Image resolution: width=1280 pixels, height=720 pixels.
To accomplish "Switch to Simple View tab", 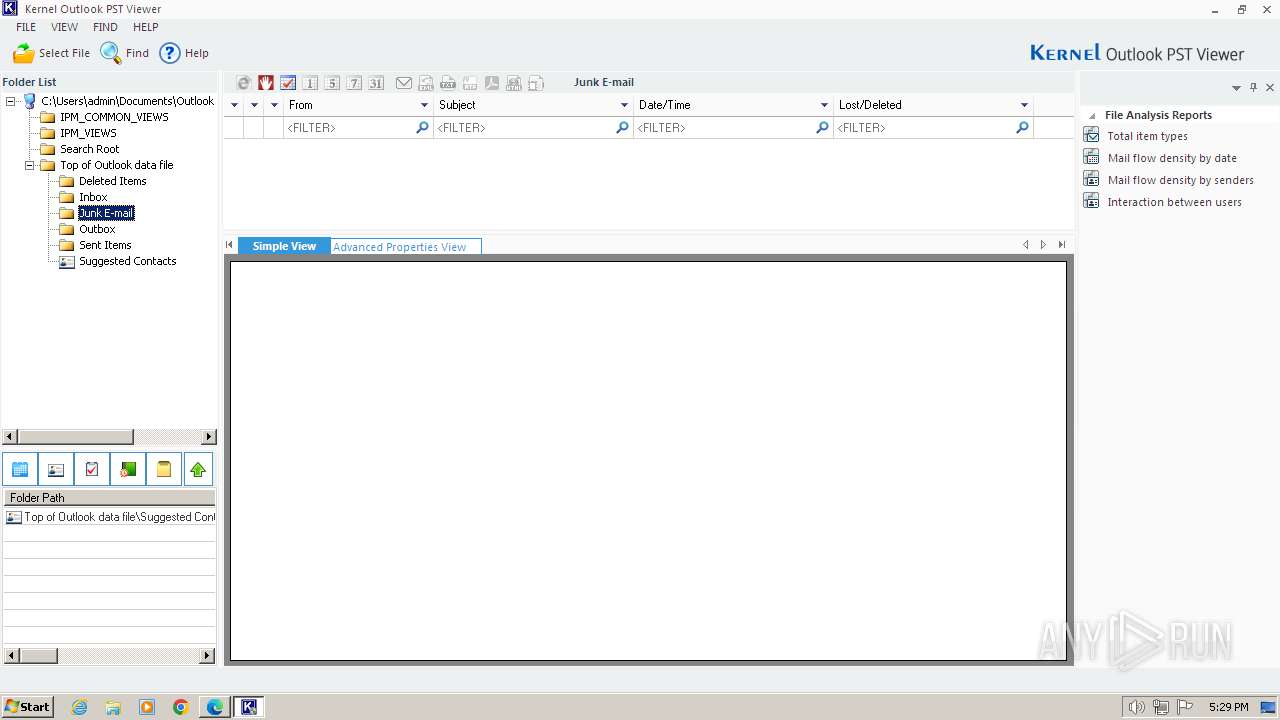I will [x=284, y=246].
